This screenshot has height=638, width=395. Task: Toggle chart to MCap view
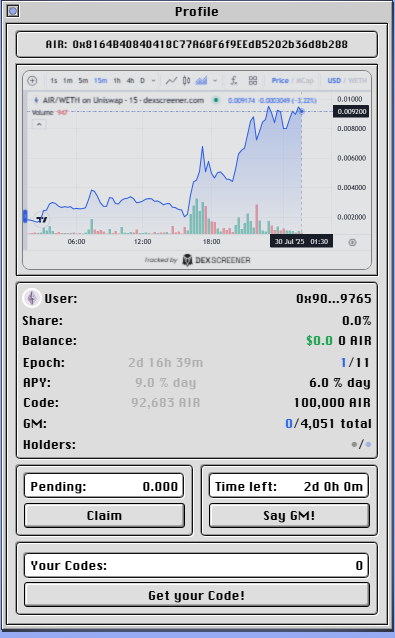tap(305, 81)
